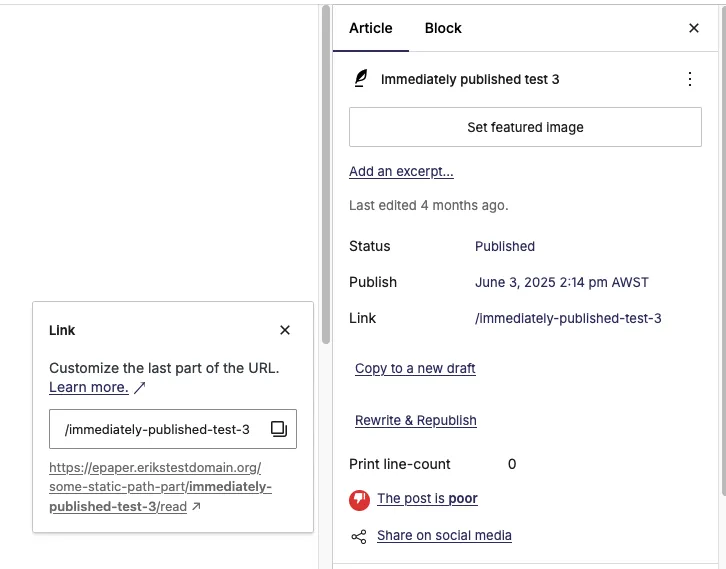Open The post is poor link
The image size is (726, 569).
[x=427, y=499]
